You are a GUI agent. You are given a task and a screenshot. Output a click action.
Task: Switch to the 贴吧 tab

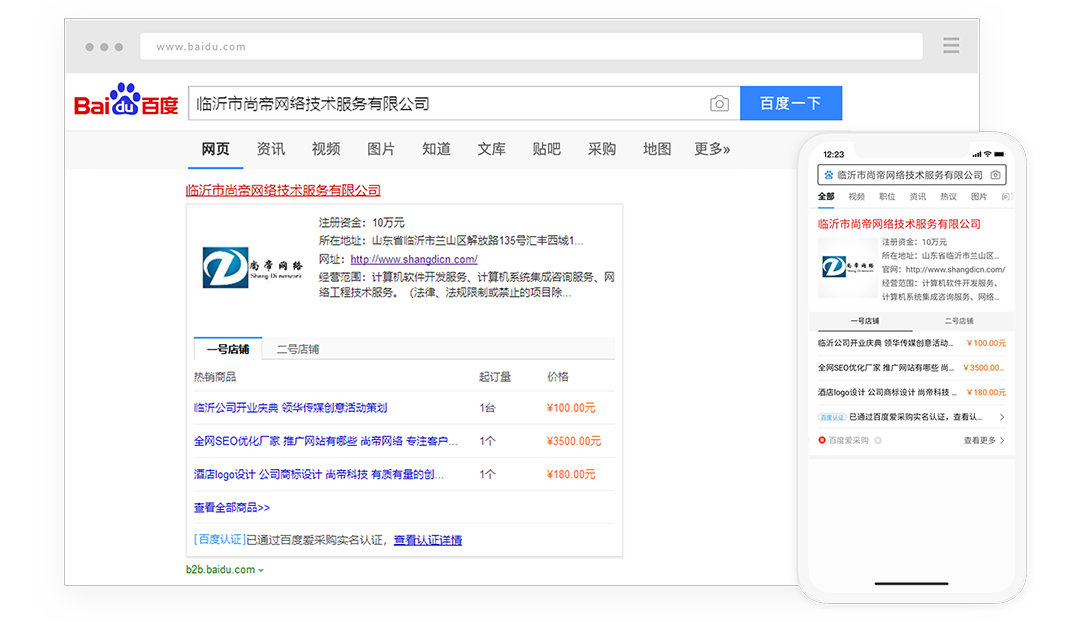pyautogui.click(x=547, y=149)
